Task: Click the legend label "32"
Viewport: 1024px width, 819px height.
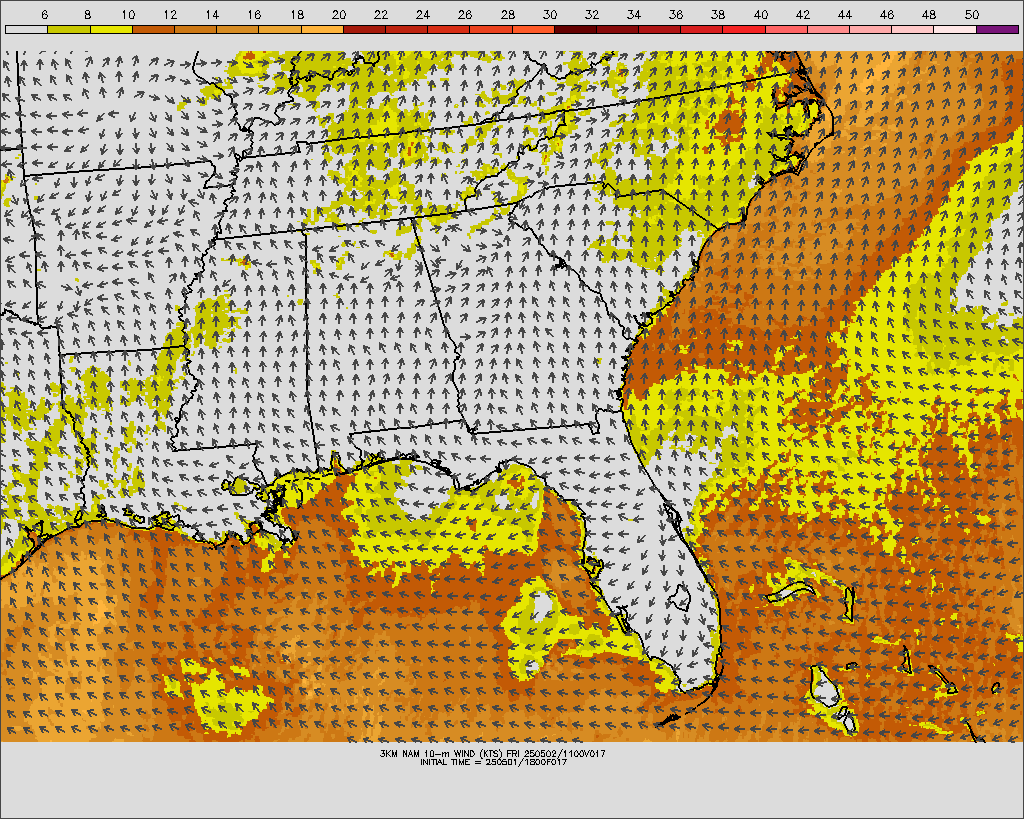Action: (592, 14)
